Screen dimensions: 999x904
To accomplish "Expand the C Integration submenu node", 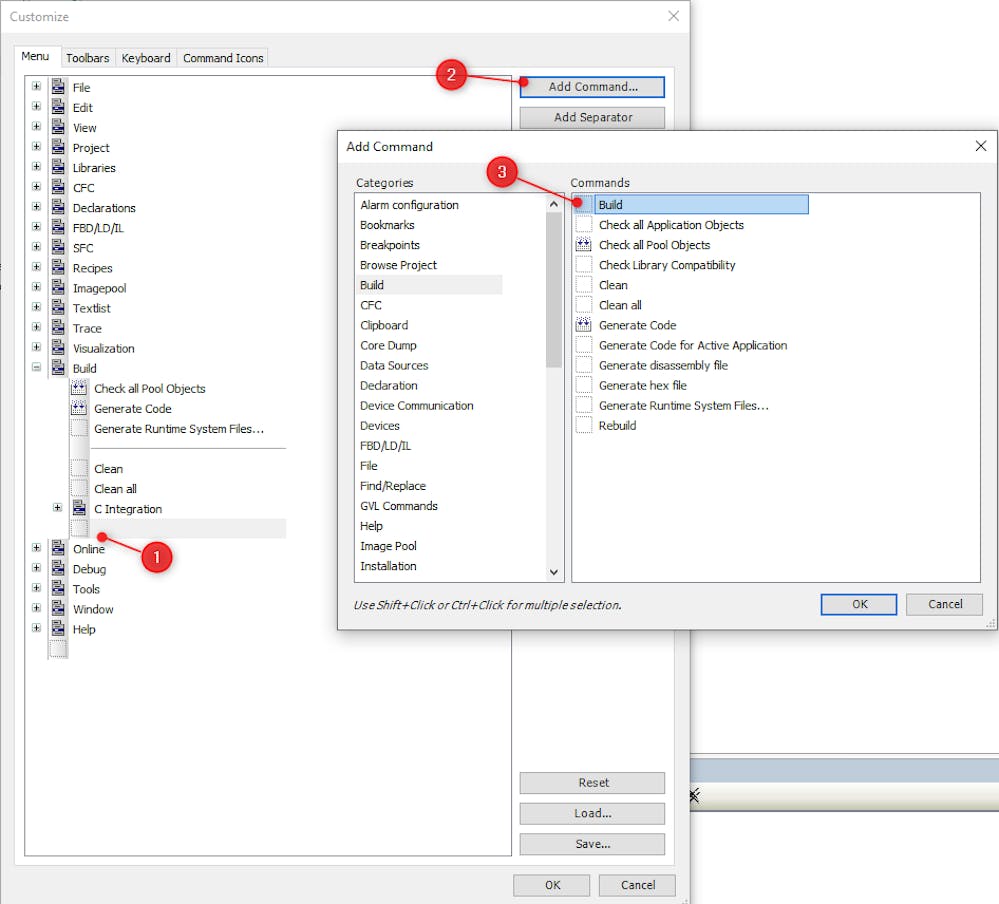I will point(58,508).
